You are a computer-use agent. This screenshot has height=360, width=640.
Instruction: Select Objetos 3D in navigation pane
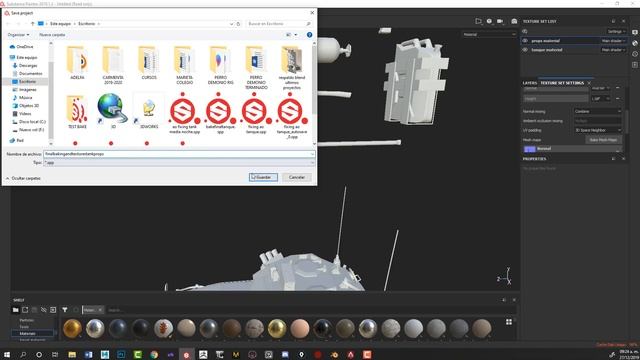(x=29, y=105)
